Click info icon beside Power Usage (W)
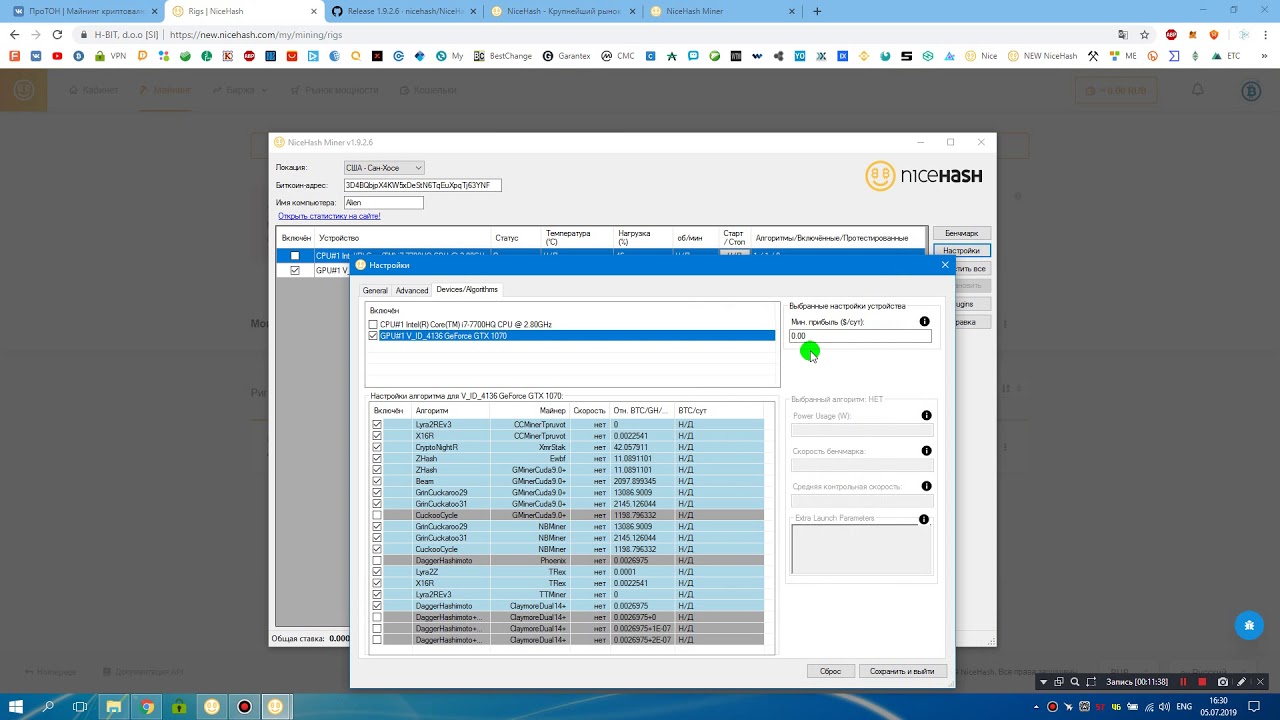 (926, 416)
